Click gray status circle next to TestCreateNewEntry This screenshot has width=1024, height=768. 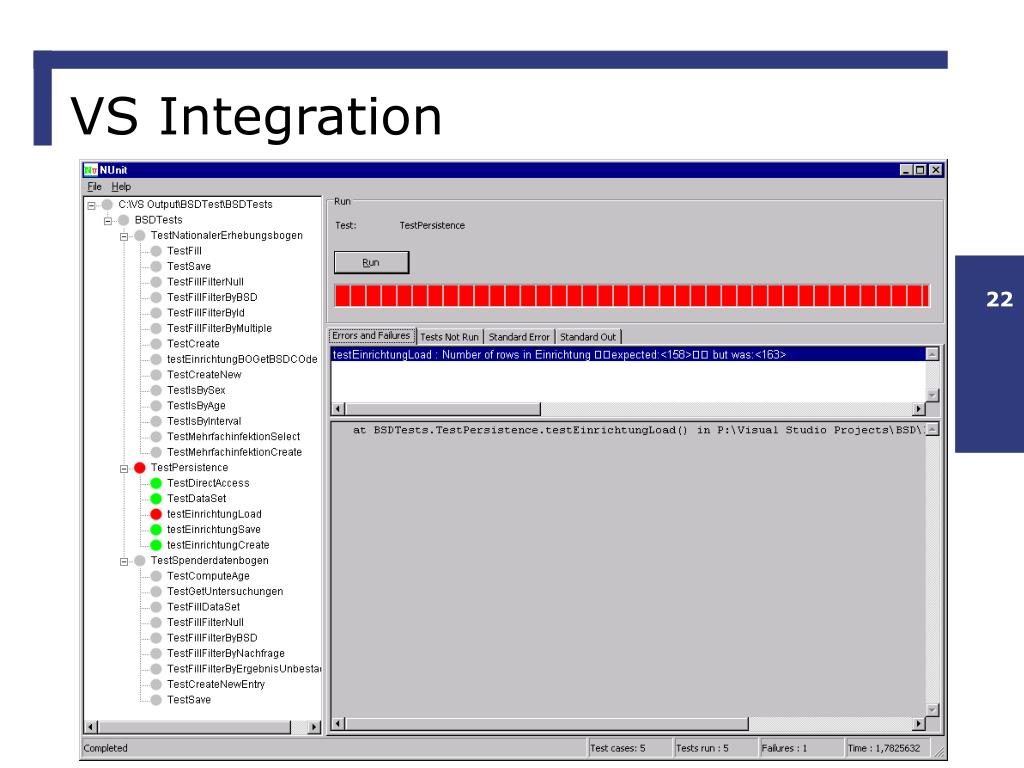[x=156, y=684]
